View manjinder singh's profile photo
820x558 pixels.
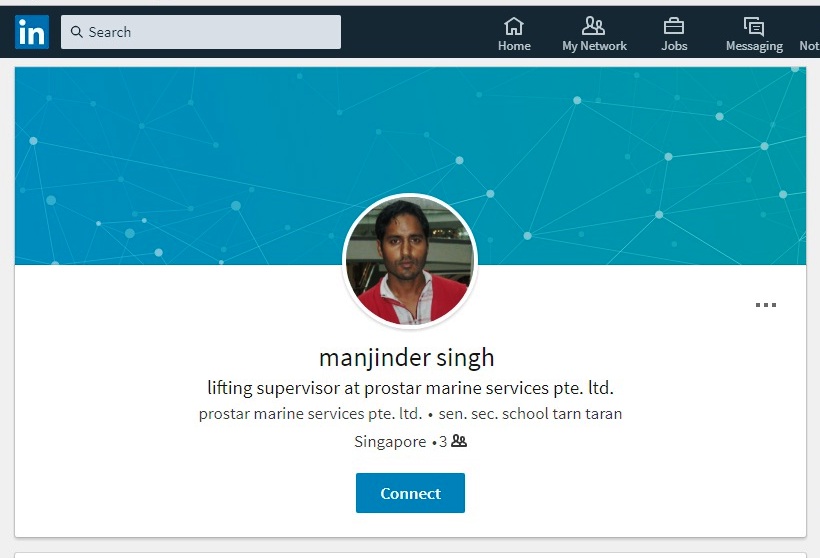[410, 260]
